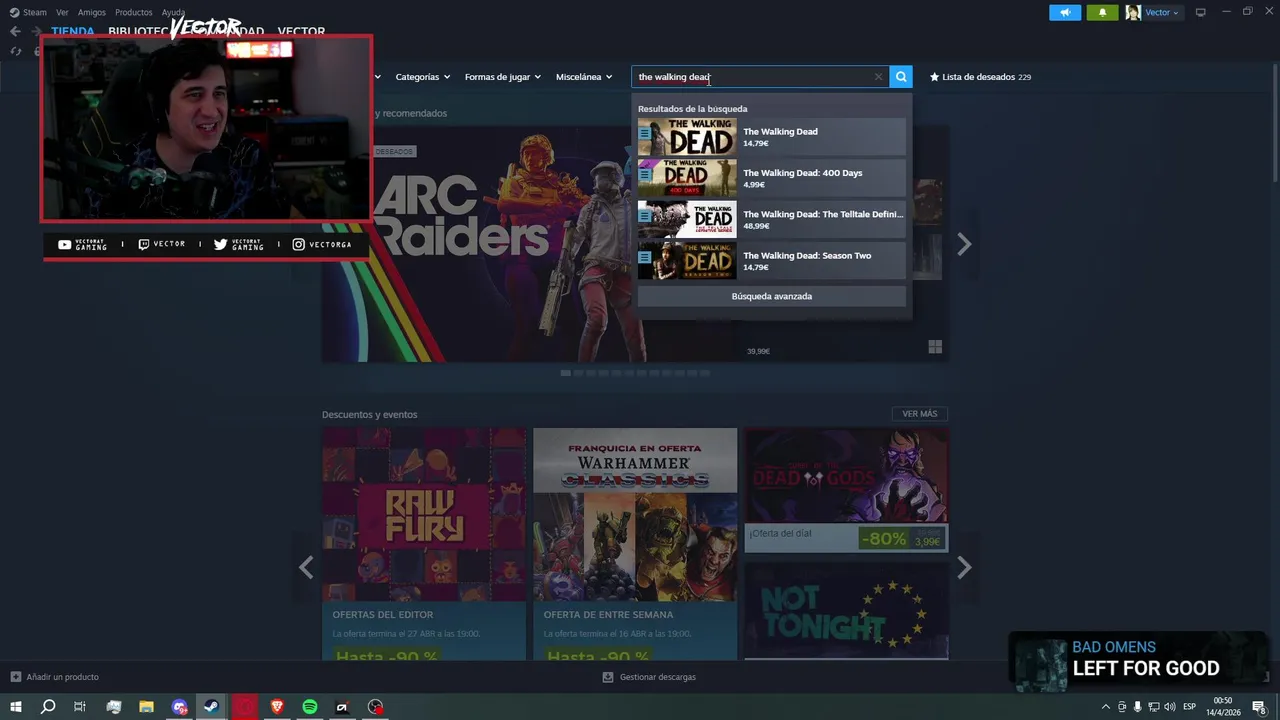Open the Ver menu
This screenshot has height=720, width=1280.
pos(62,12)
